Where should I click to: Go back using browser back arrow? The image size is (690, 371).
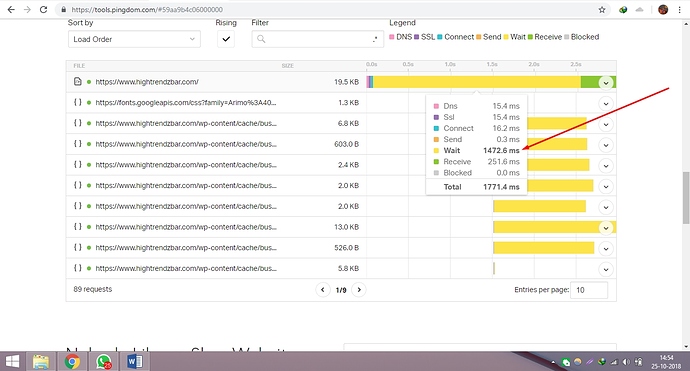click(11, 10)
